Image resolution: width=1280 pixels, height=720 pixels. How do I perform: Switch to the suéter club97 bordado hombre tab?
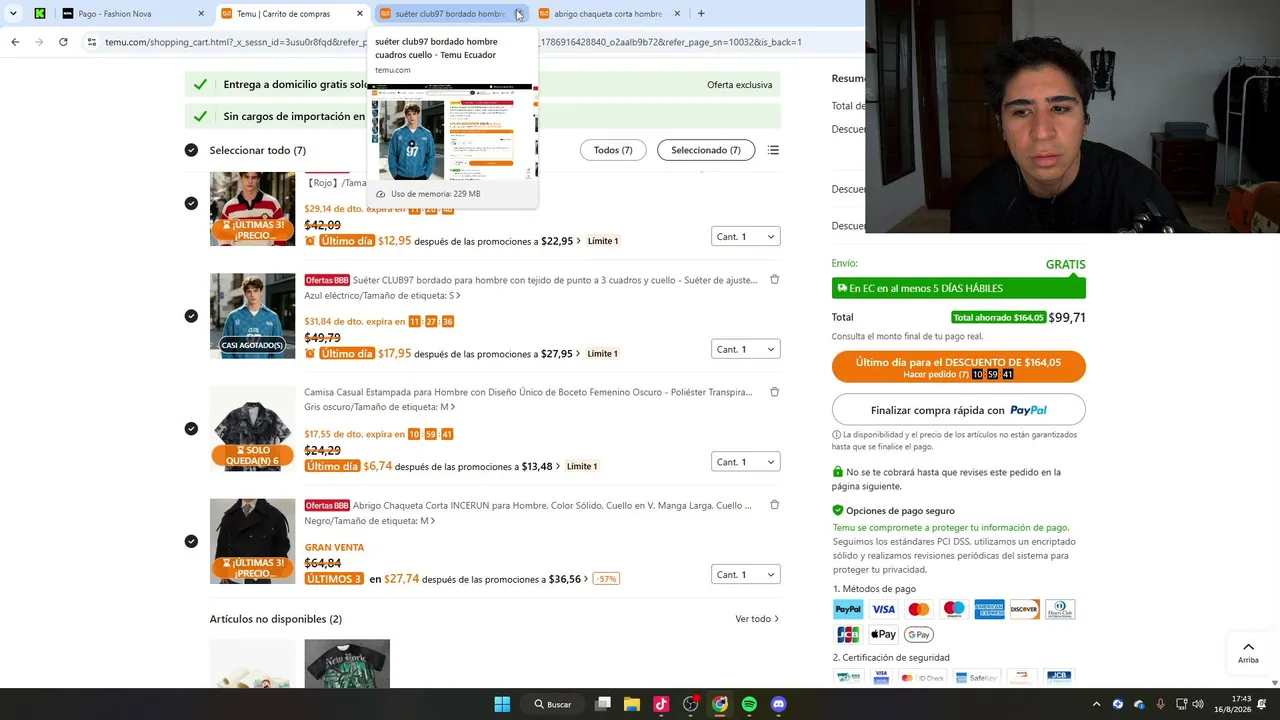pyautogui.click(x=451, y=14)
